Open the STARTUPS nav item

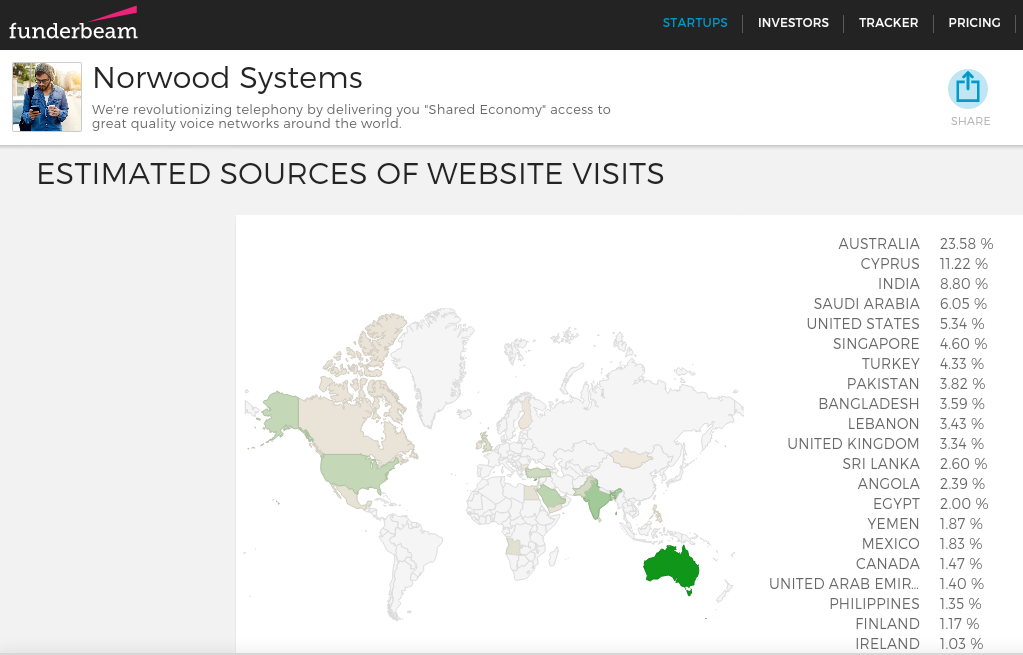point(695,23)
